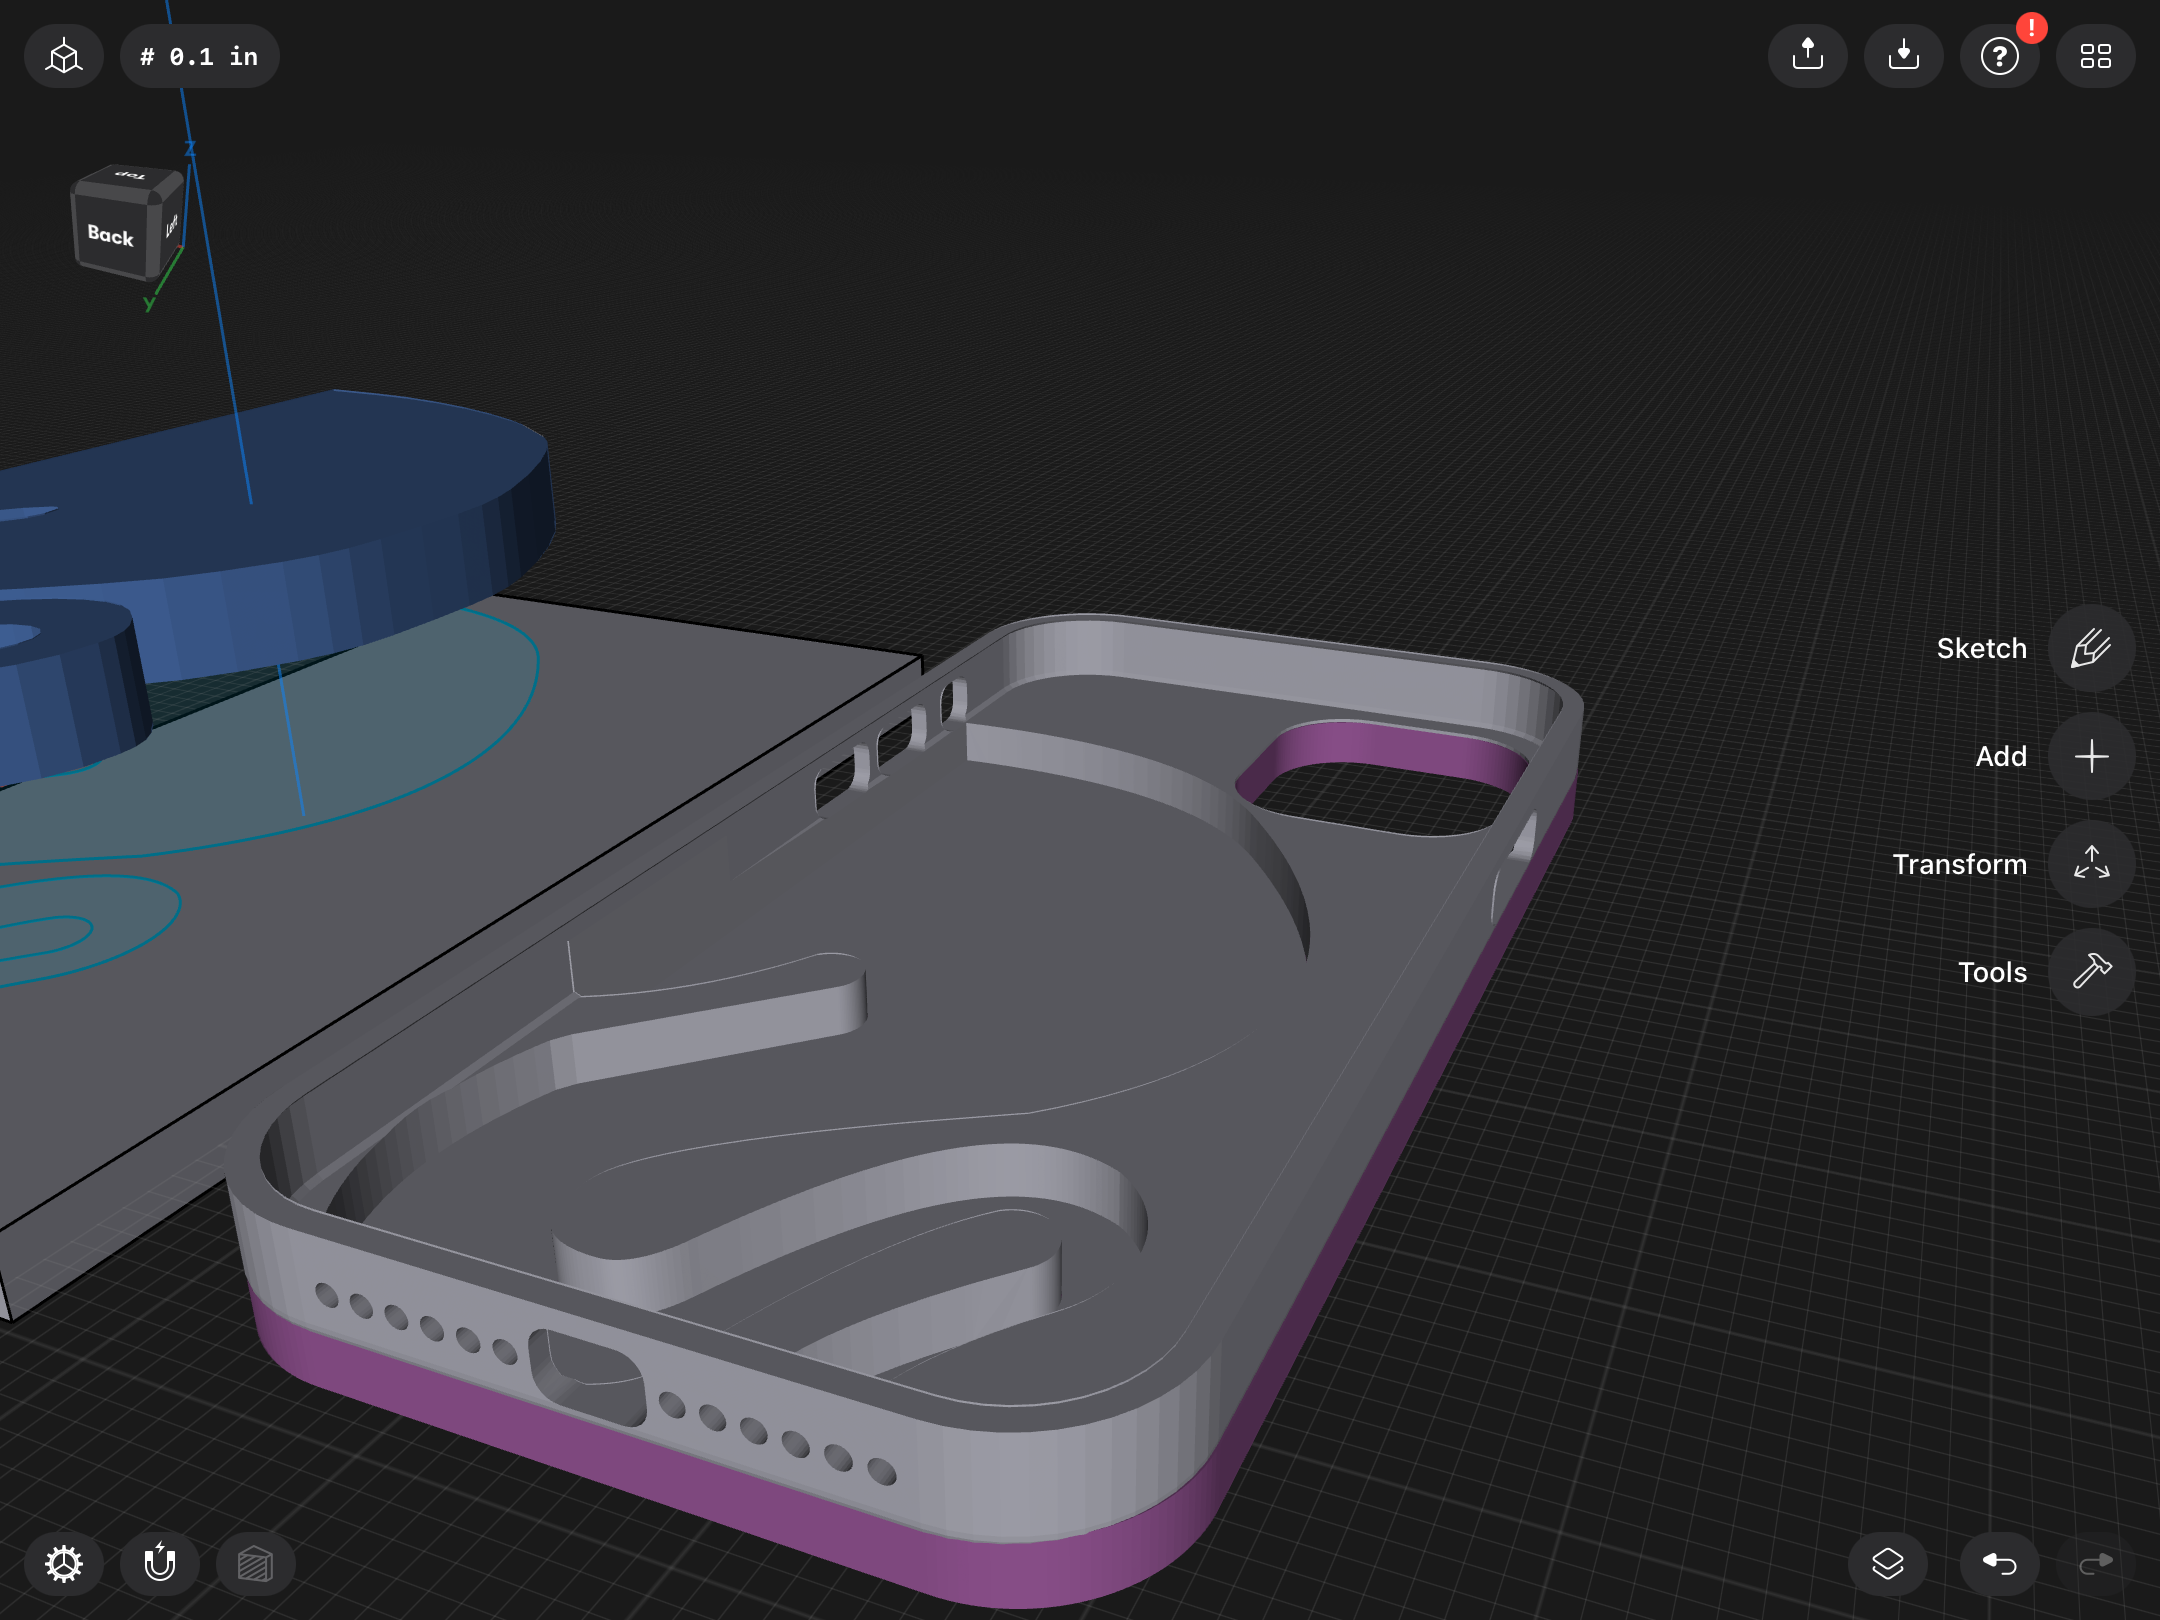Open the layers items panel
Screen dimensions: 2160x1620
click(x=1887, y=1563)
